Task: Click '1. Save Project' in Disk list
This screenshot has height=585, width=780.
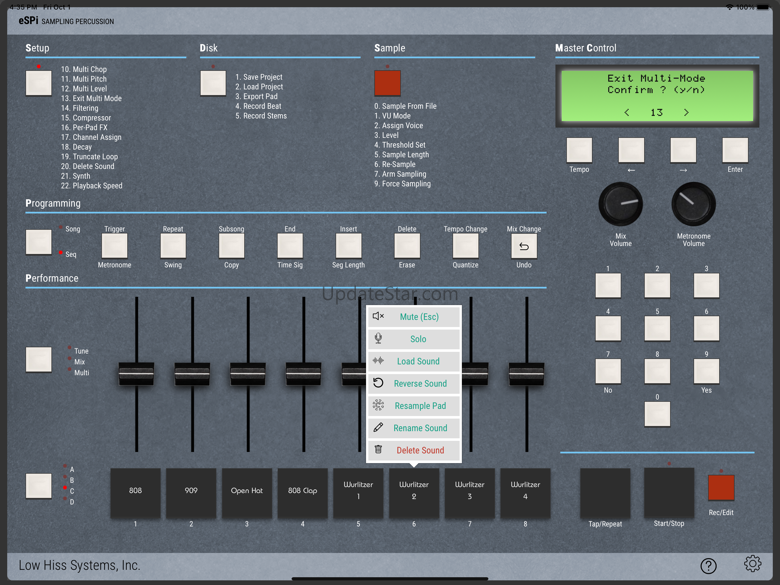Action: coord(259,77)
